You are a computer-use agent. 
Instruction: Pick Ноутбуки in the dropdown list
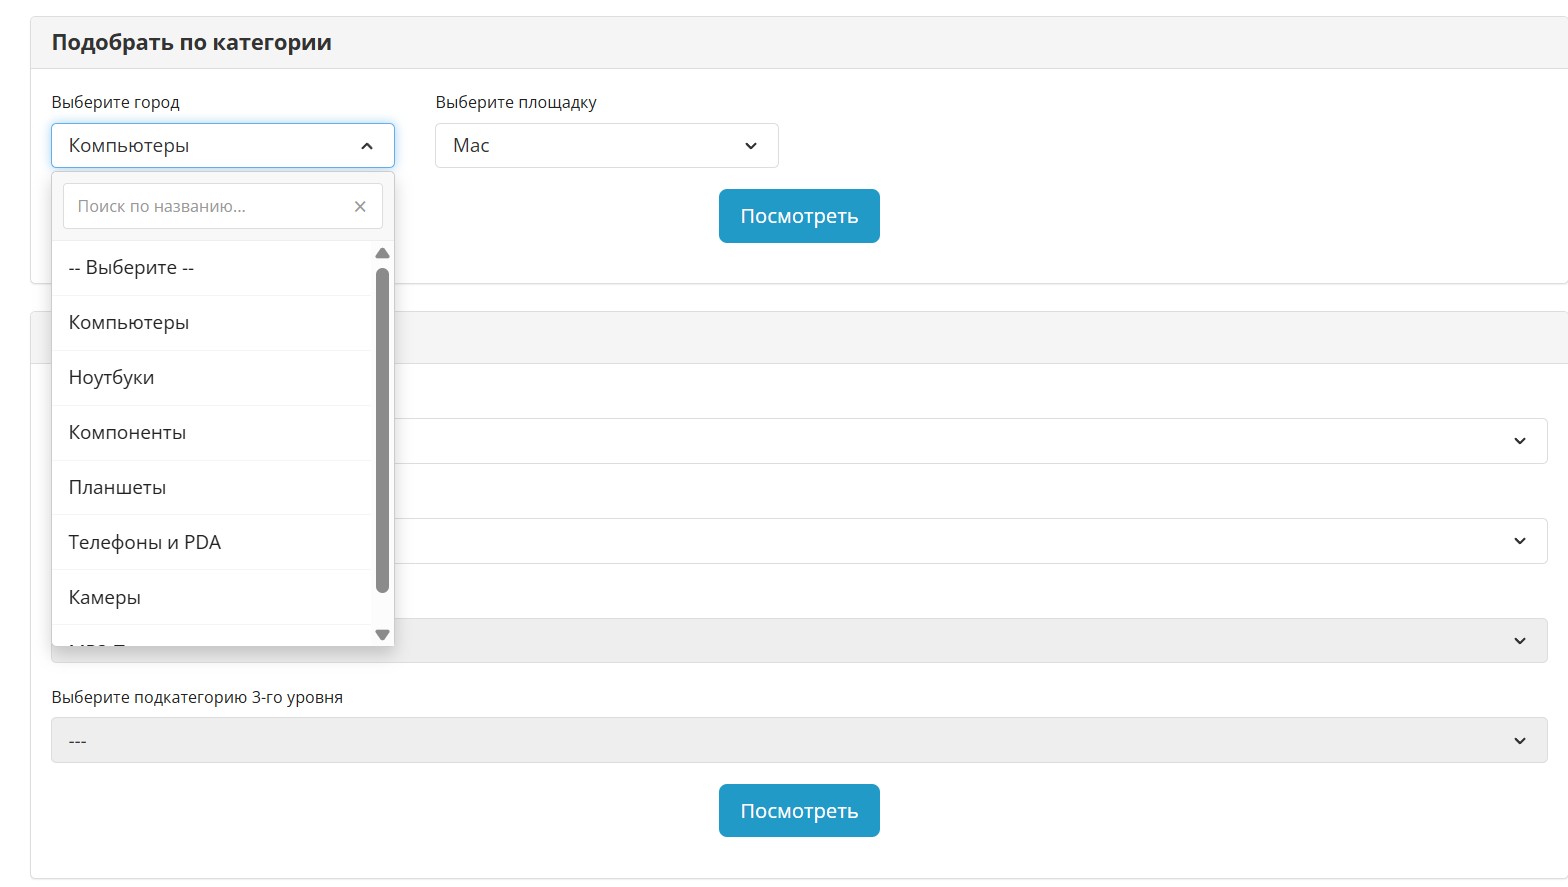[x=212, y=378]
